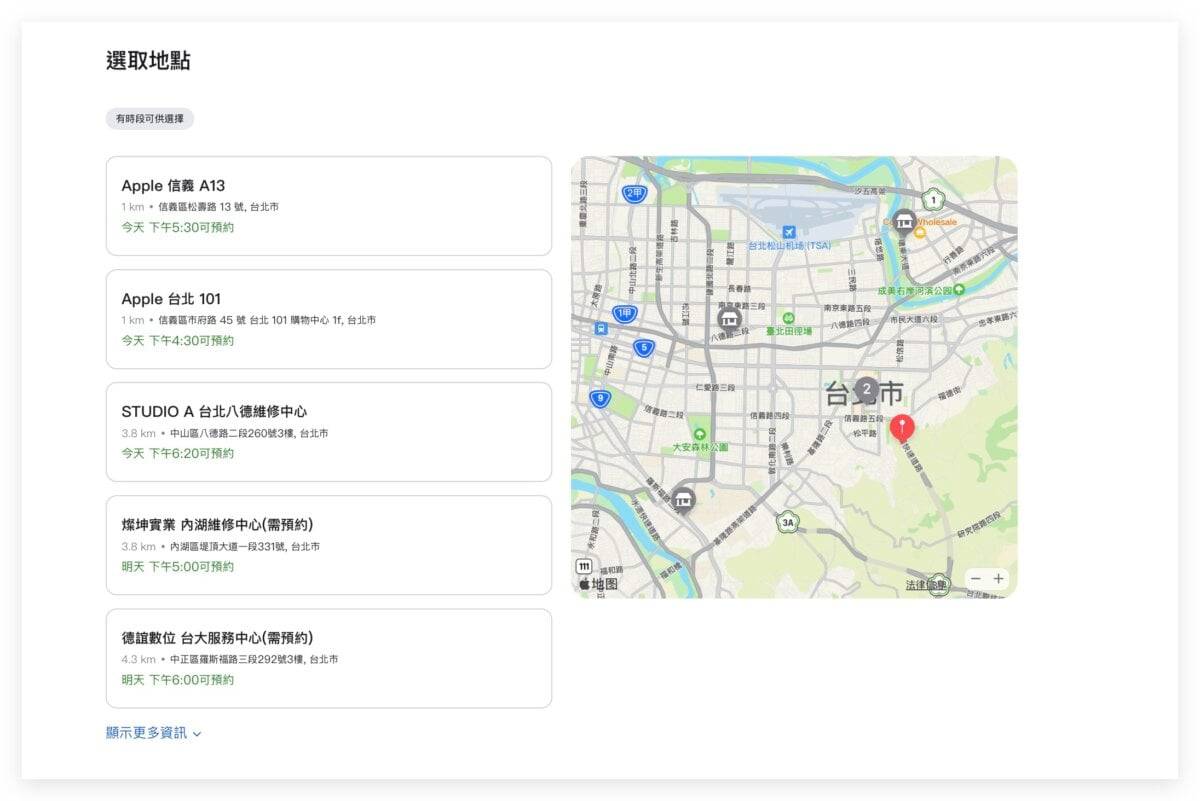The height and width of the screenshot is (801, 1200).
Task: Click the Apple 地圖 logo on map
Action: click(598, 584)
